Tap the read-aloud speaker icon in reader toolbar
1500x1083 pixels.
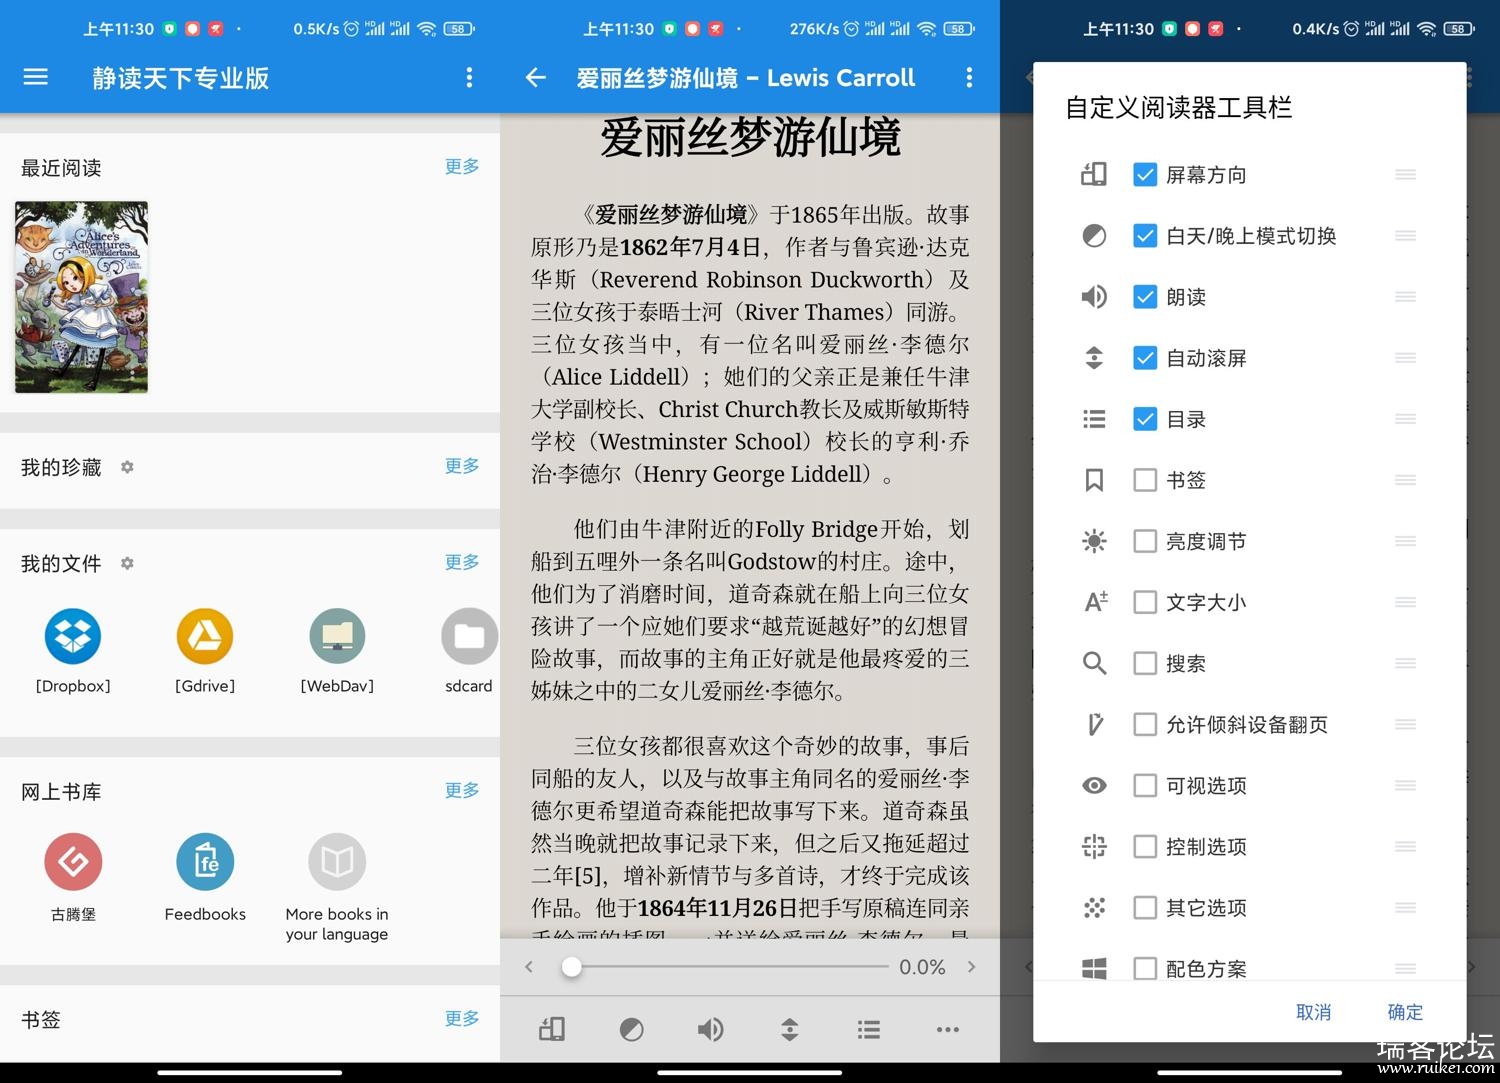point(710,1029)
